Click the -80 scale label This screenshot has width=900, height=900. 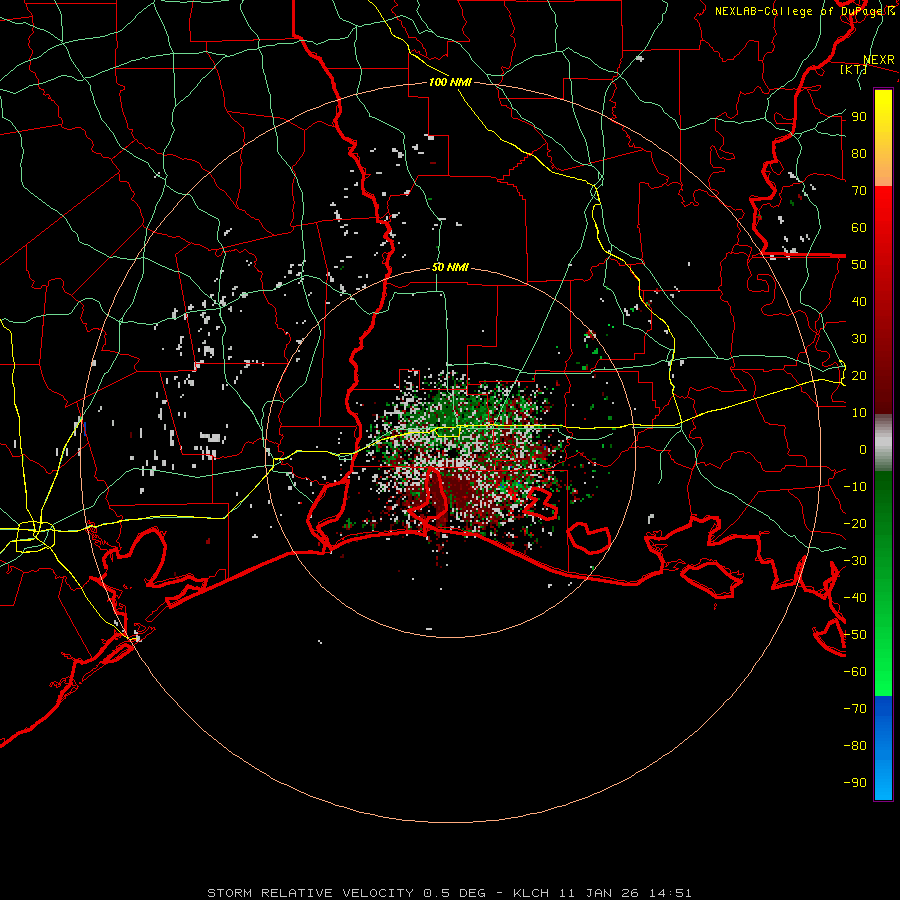pos(855,746)
